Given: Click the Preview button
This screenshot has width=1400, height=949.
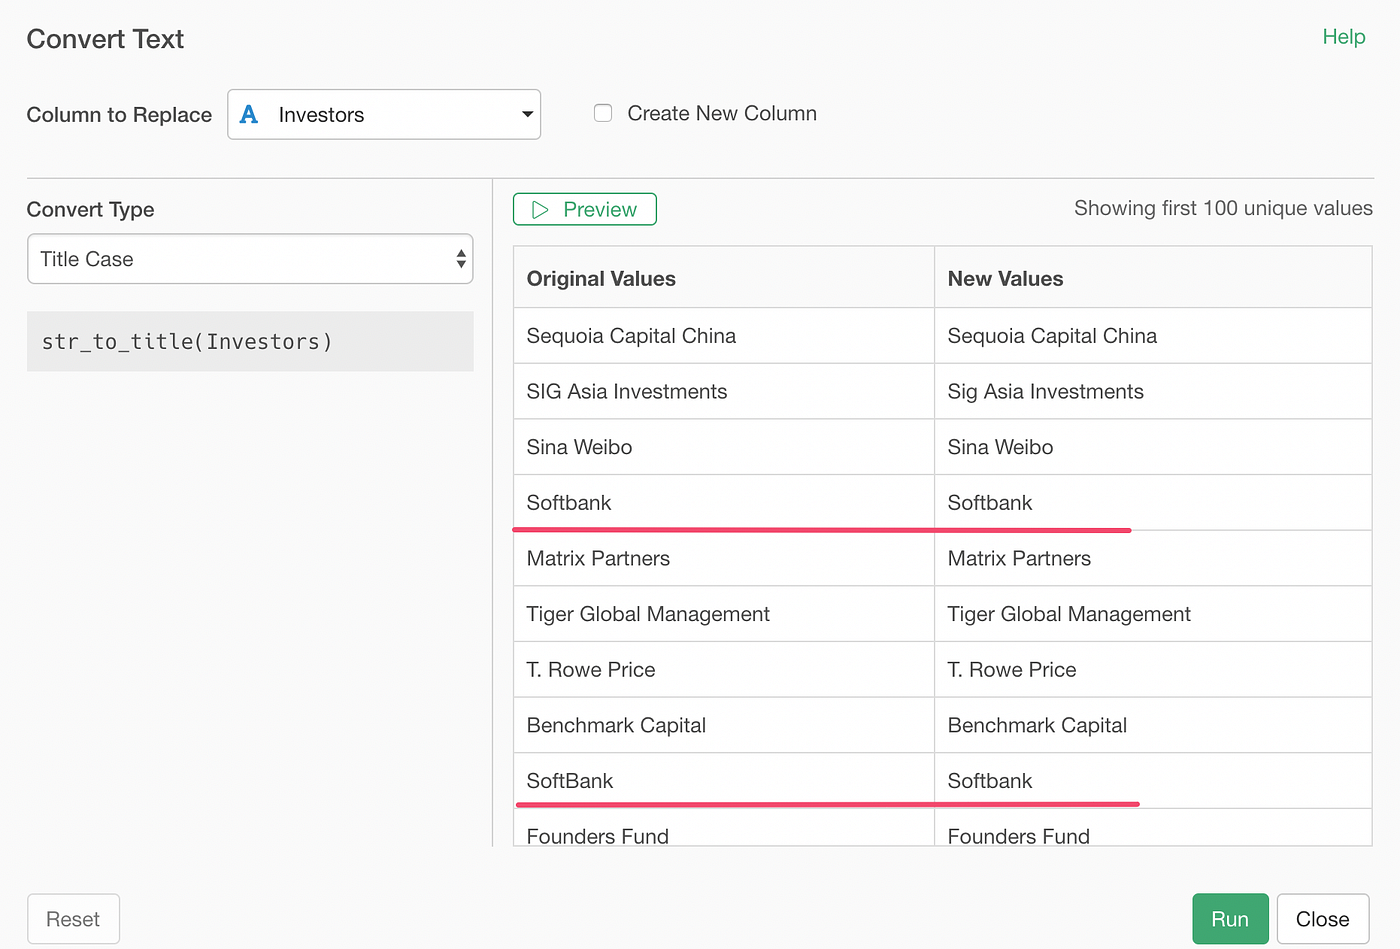Looking at the screenshot, I should 585,210.
